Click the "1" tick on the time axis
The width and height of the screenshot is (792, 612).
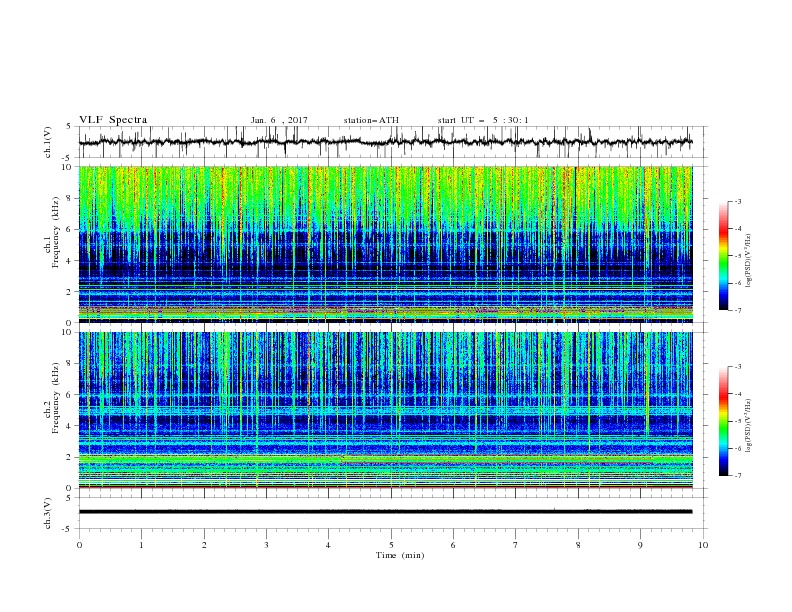[141, 545]
